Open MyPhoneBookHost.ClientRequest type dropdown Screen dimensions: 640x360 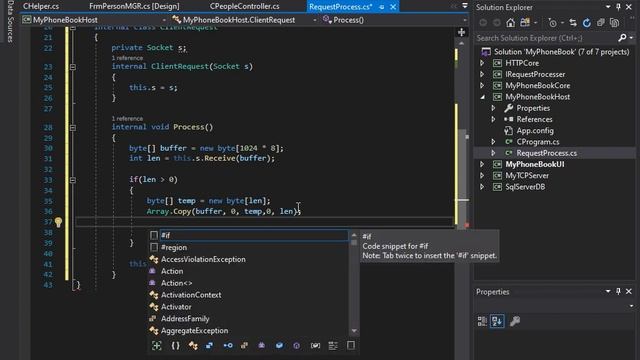tap(315, 20)
